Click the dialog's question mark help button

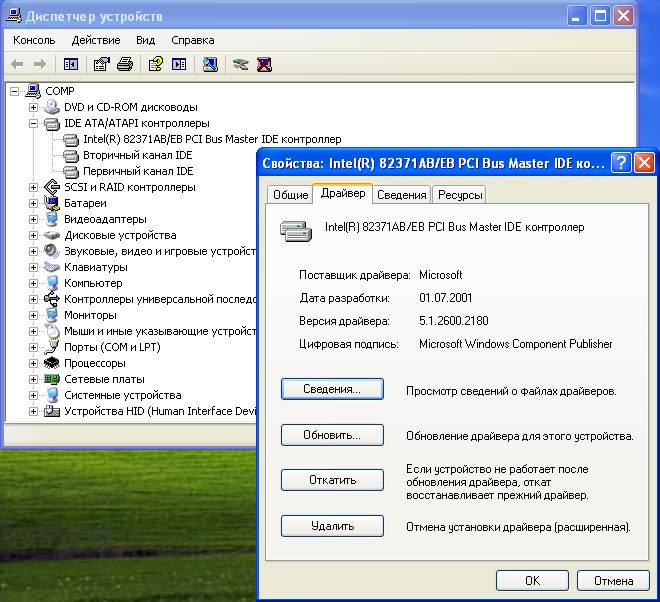tap(620, 163)
